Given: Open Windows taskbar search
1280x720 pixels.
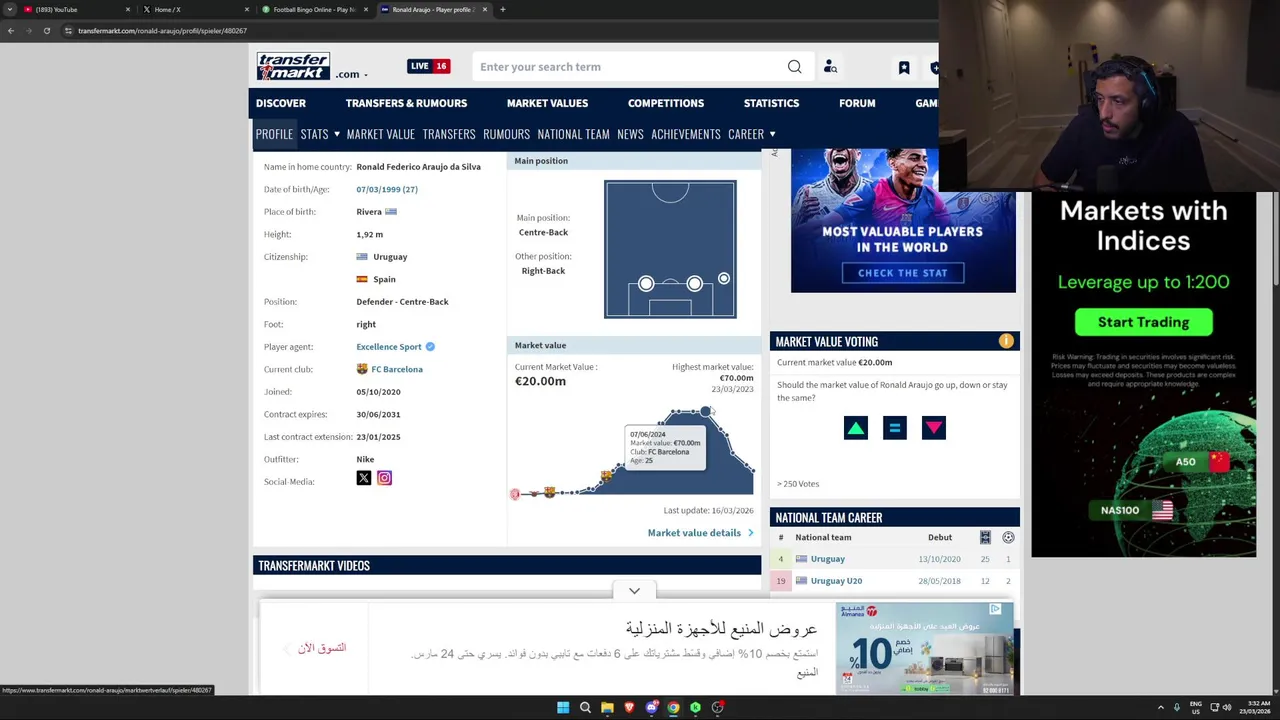Looking at the screenshot, I should pyautogui.click(x=585, y=708).
